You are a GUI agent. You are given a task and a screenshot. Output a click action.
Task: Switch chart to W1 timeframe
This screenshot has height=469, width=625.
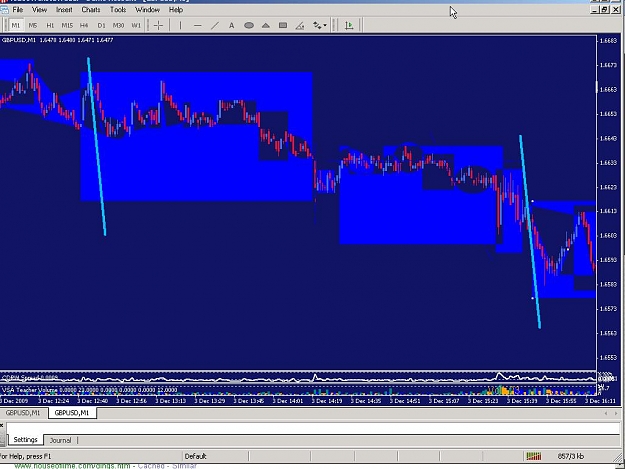(x=136, y=26)
